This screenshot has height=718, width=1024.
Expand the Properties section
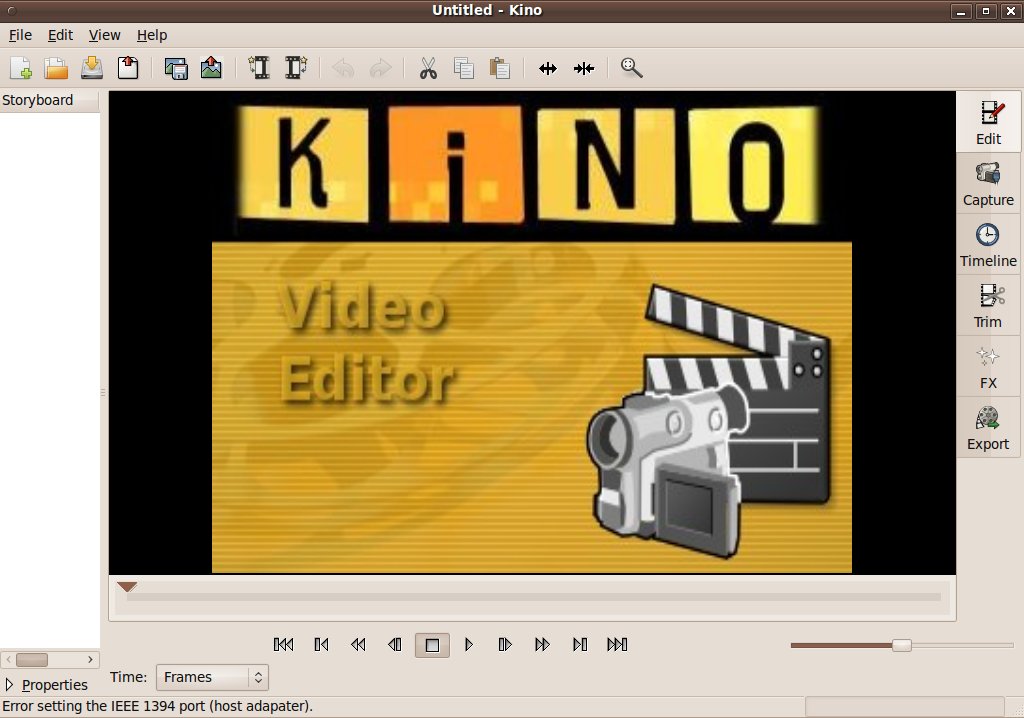tap(46, 685)
